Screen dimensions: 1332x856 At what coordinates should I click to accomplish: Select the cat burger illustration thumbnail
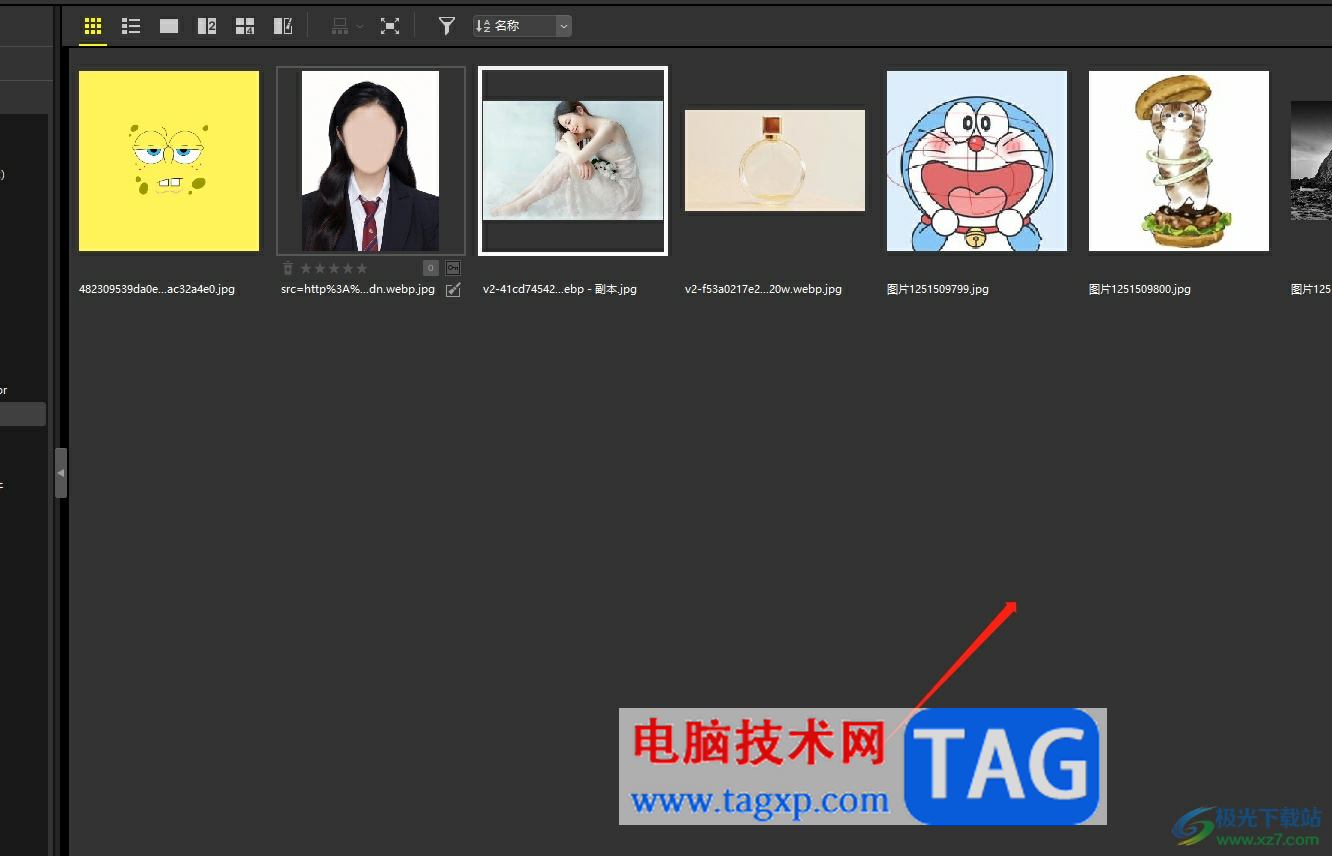click(1179, 161)
